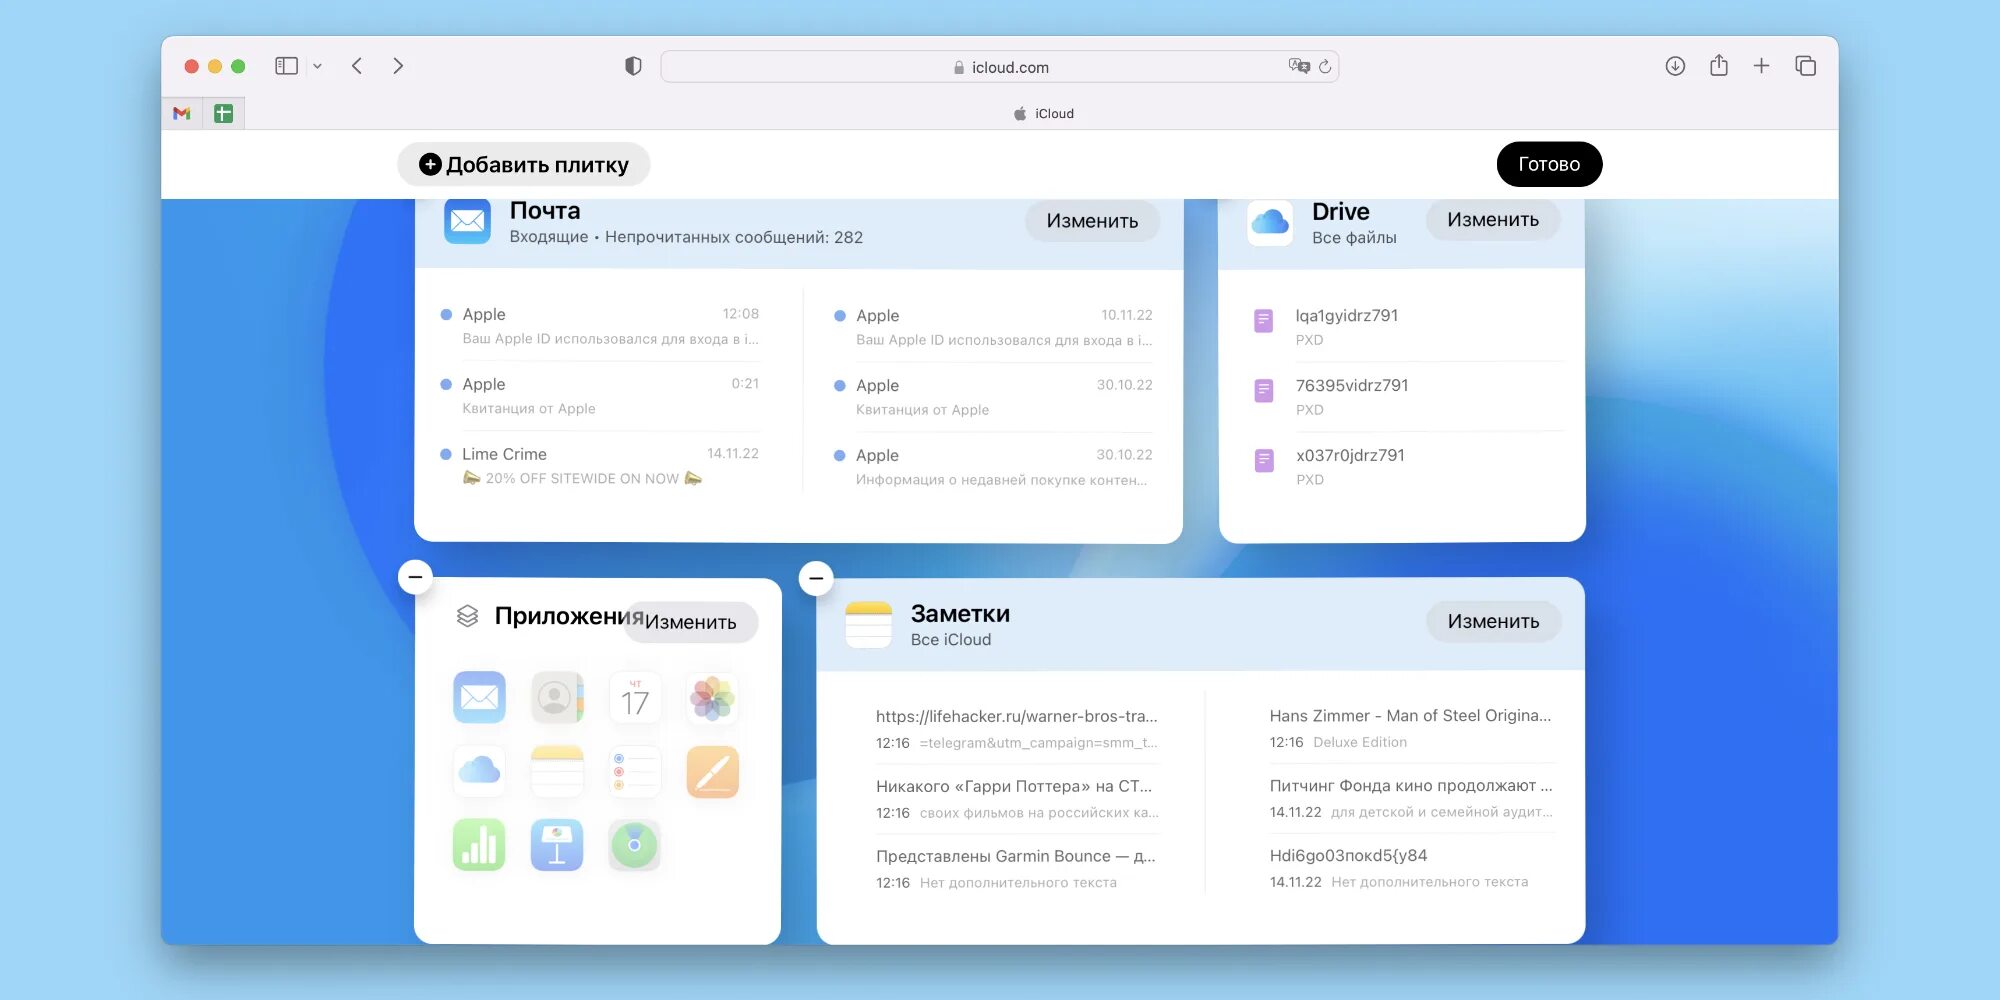
Task: Remove the Приложения tile with minus button
Action: [x=415, y=577]
